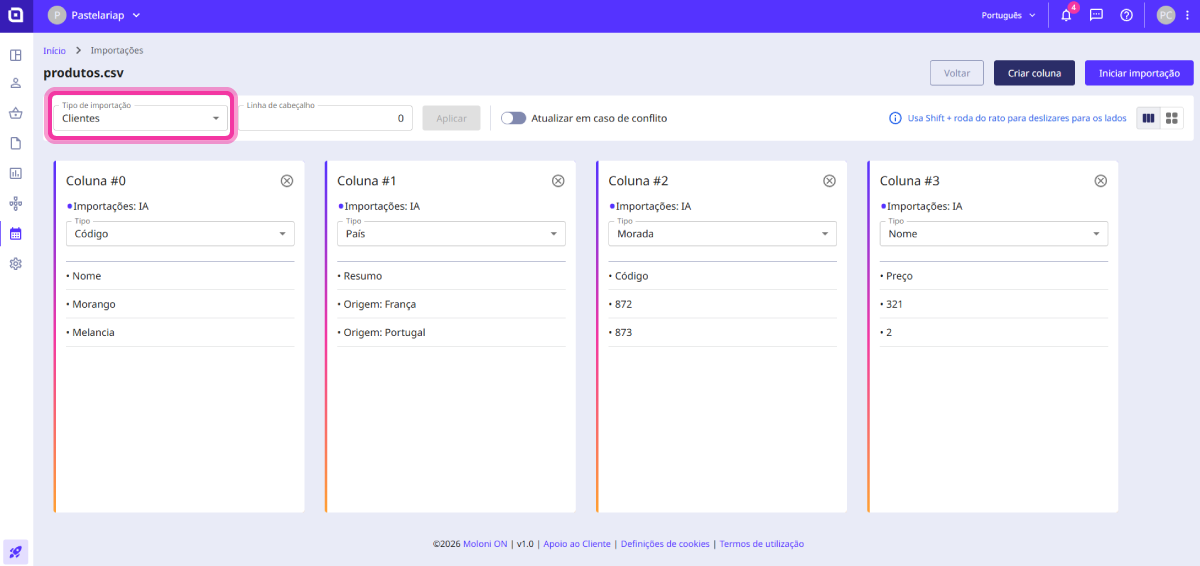Click the Iniciar importação button
1200x566 pixels.
coord(1139,73)
